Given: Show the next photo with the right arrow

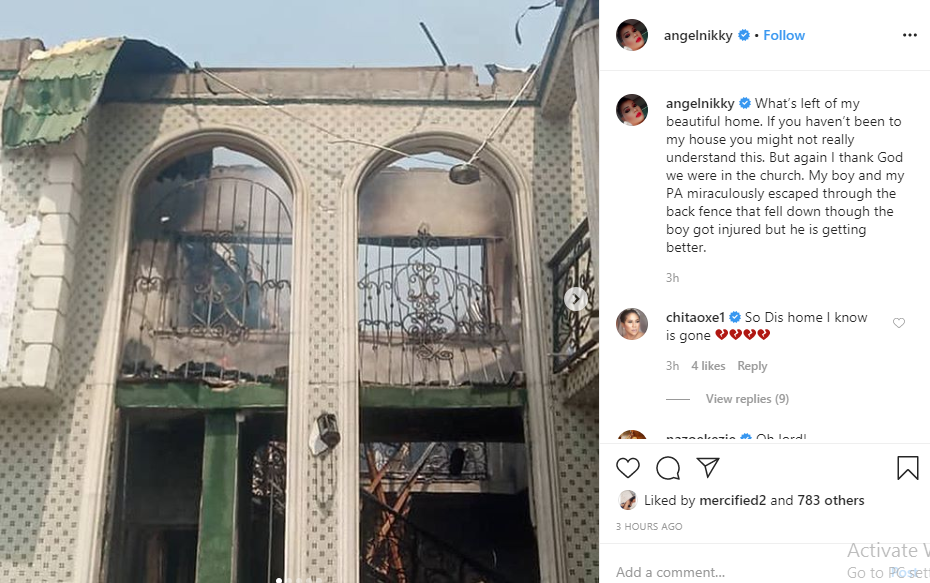Looking at the screenshot, I should [575, 298].
